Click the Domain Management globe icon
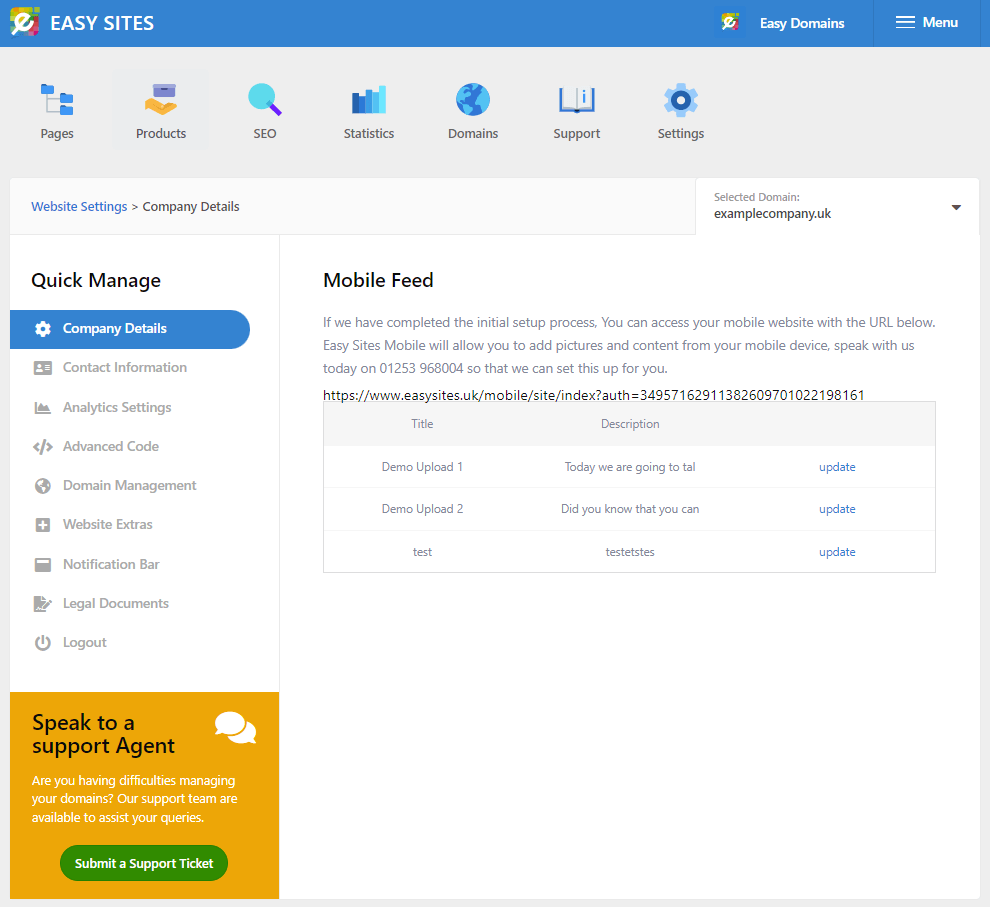Viewport: 990px width, 907px height. (43, 486)
